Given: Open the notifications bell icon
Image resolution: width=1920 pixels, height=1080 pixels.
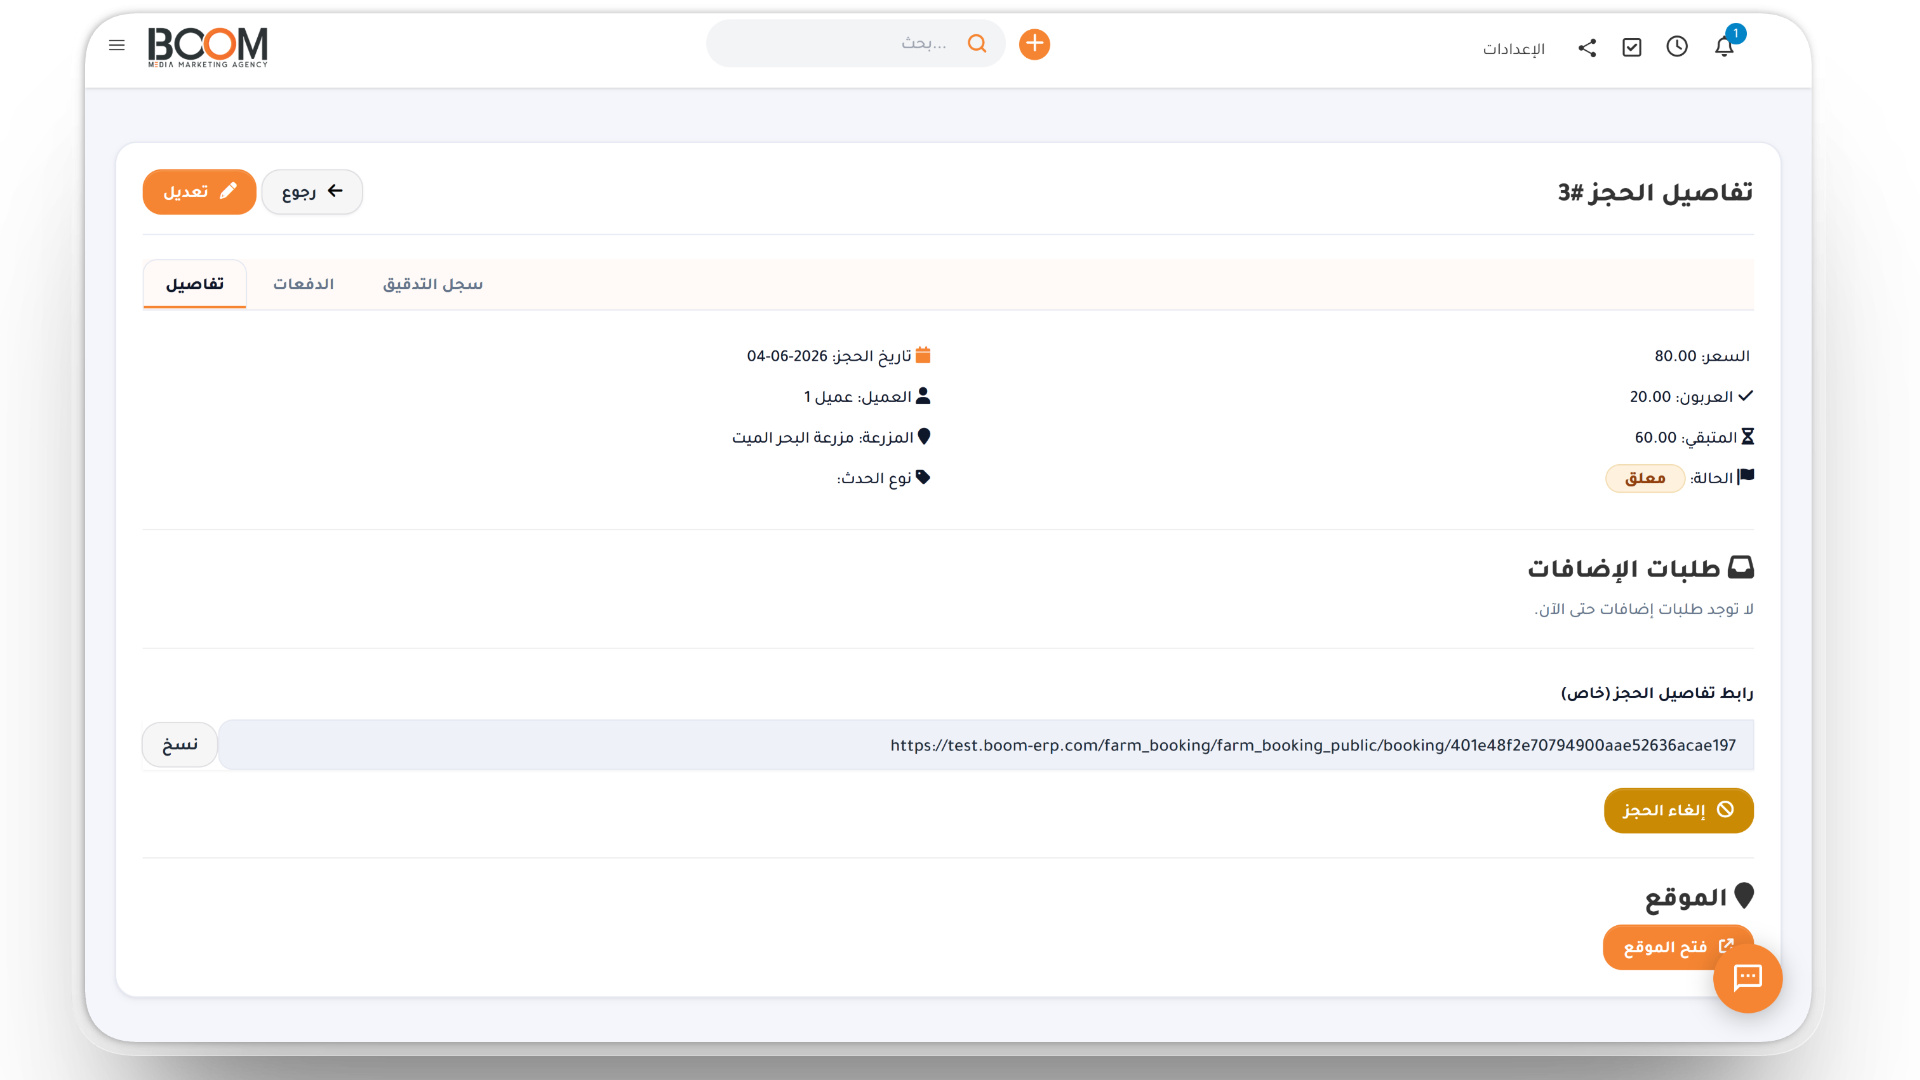Looking at the screenshot, I should [1724, 47].
